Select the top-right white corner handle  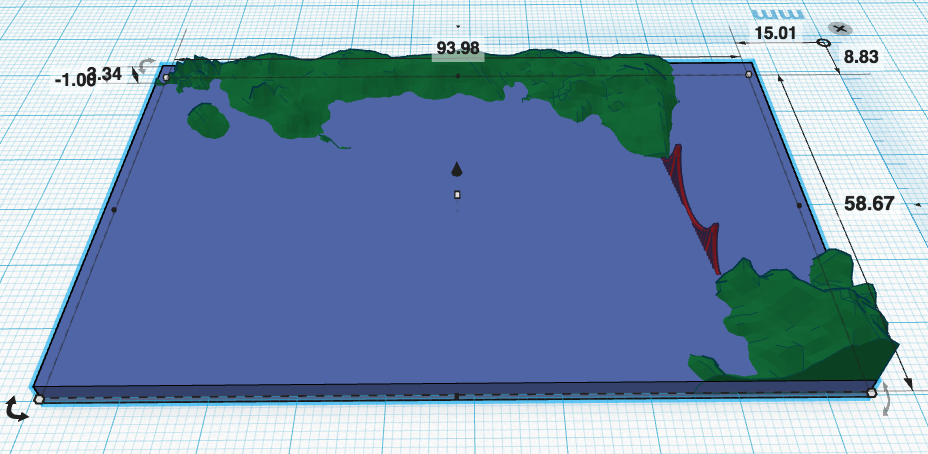pos(749,74)
